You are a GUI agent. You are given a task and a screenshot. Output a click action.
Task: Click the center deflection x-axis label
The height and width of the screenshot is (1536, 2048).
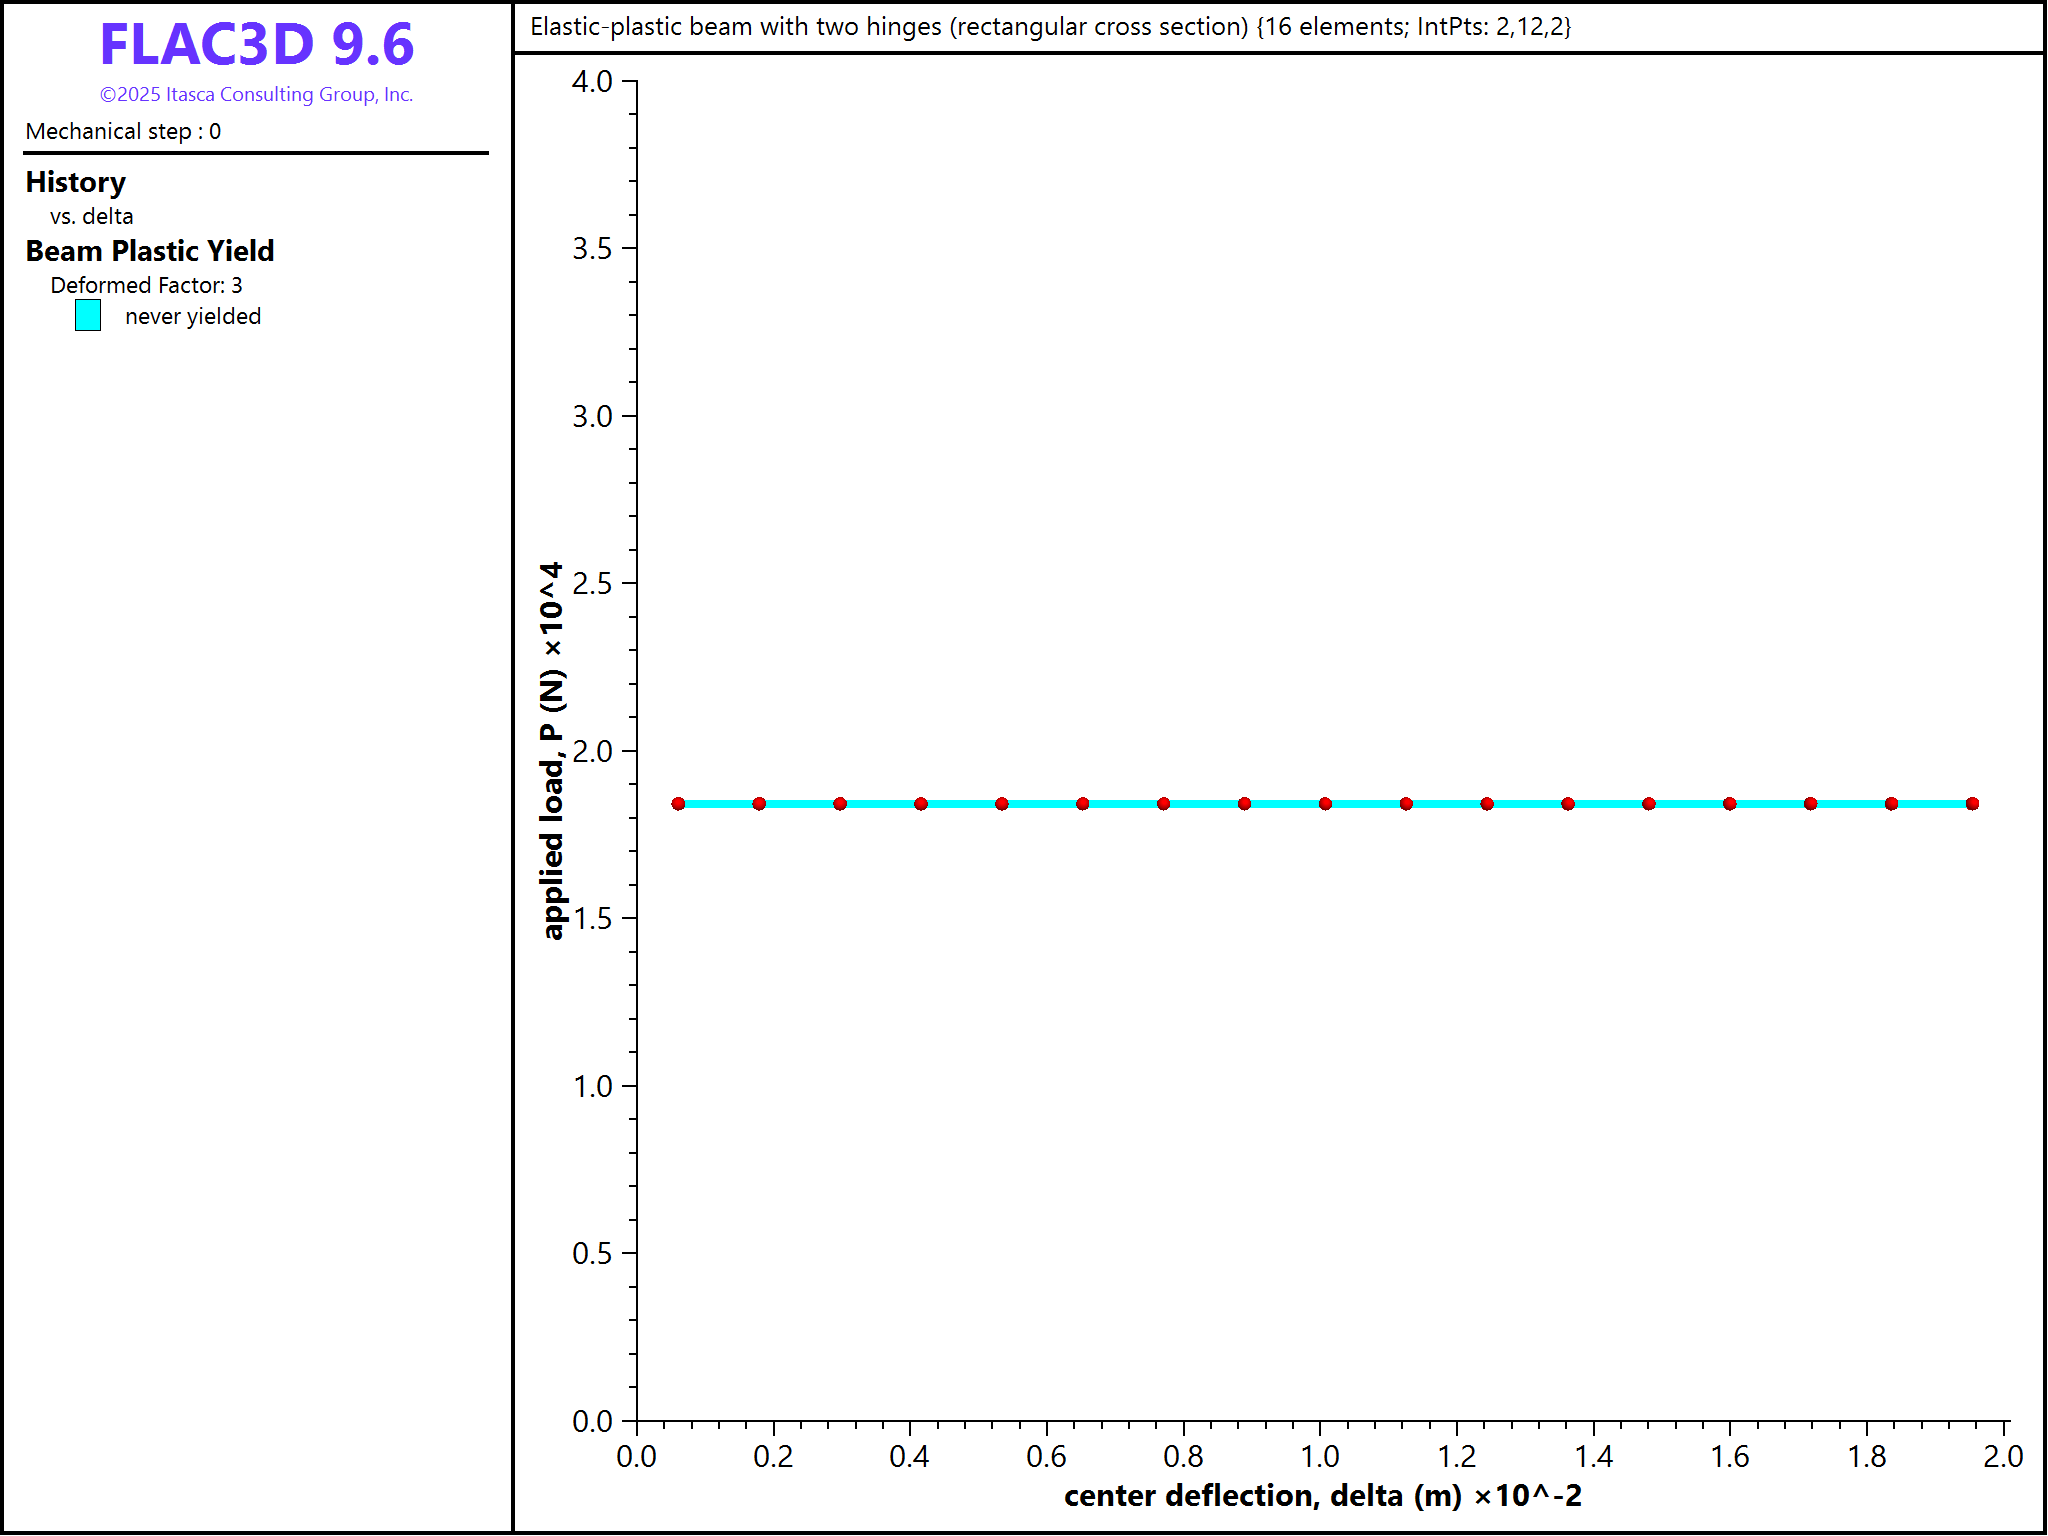[1322, 1496]
